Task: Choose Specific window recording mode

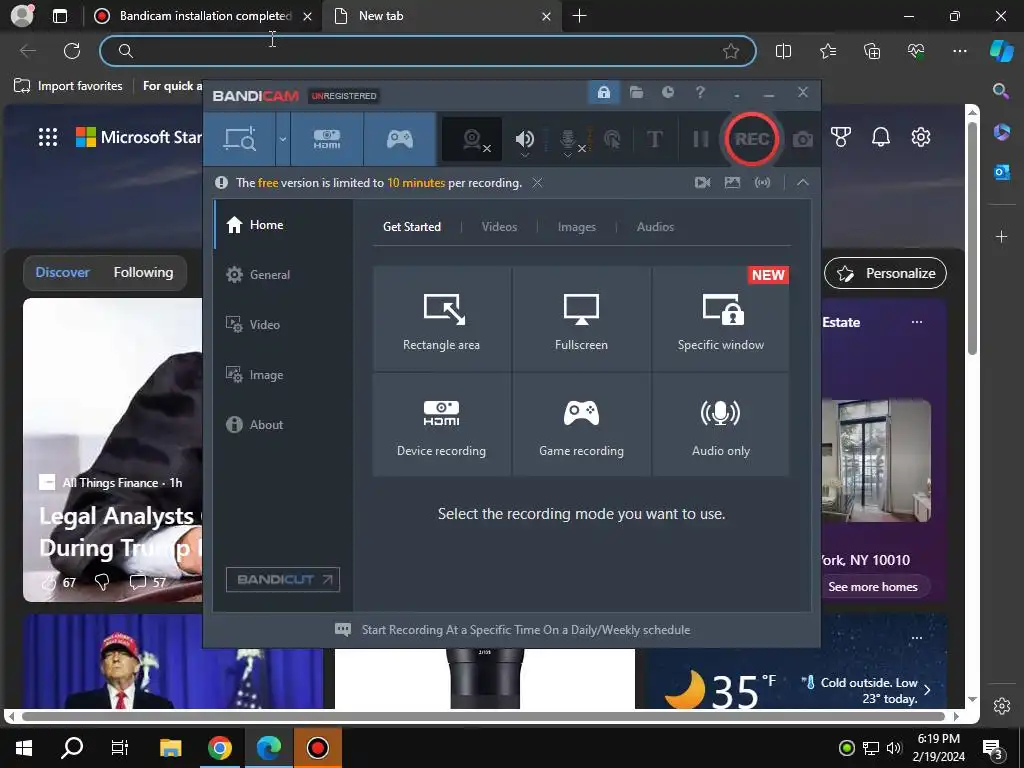Action: (720, 319)
